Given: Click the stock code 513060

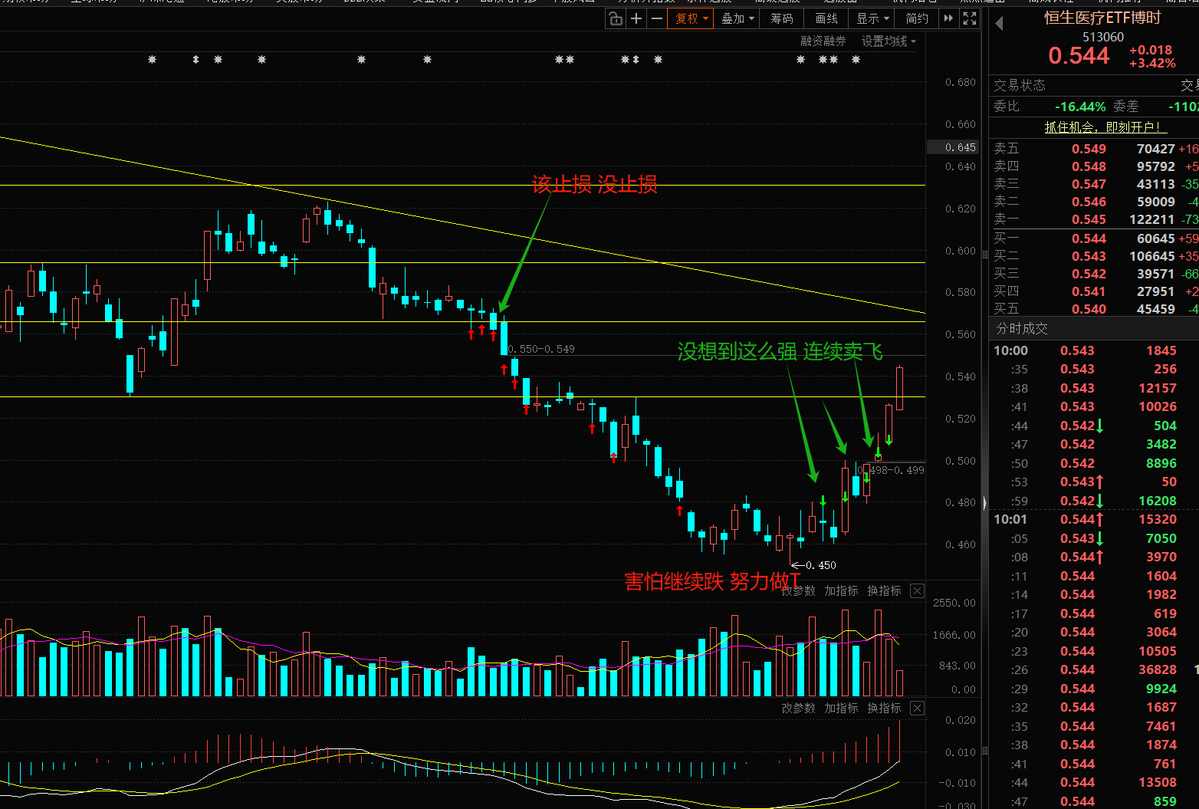Looking at the screenshot, I should [1103, 37].
